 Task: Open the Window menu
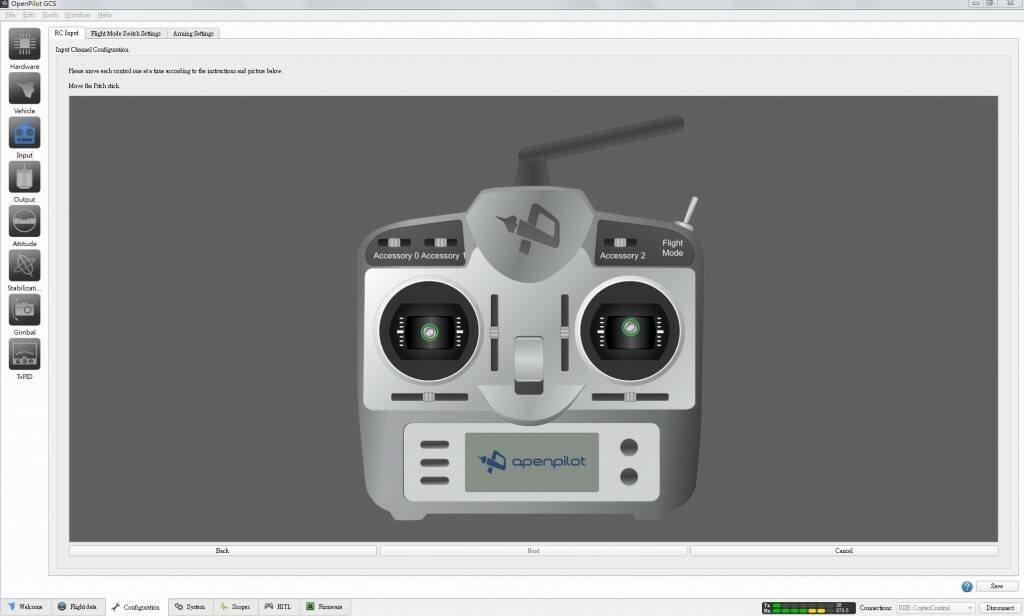click(78, 15)
